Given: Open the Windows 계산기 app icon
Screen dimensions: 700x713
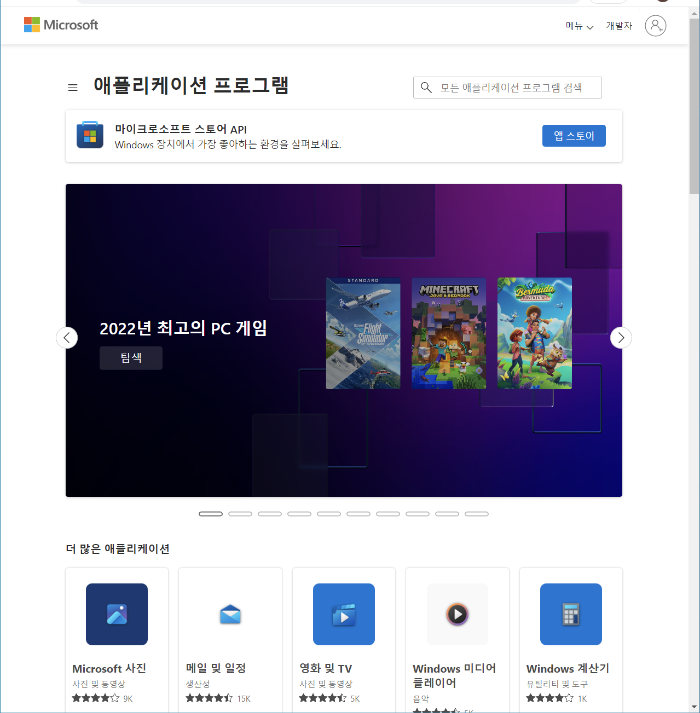Looking at the screenshot, I should [571, 614].
